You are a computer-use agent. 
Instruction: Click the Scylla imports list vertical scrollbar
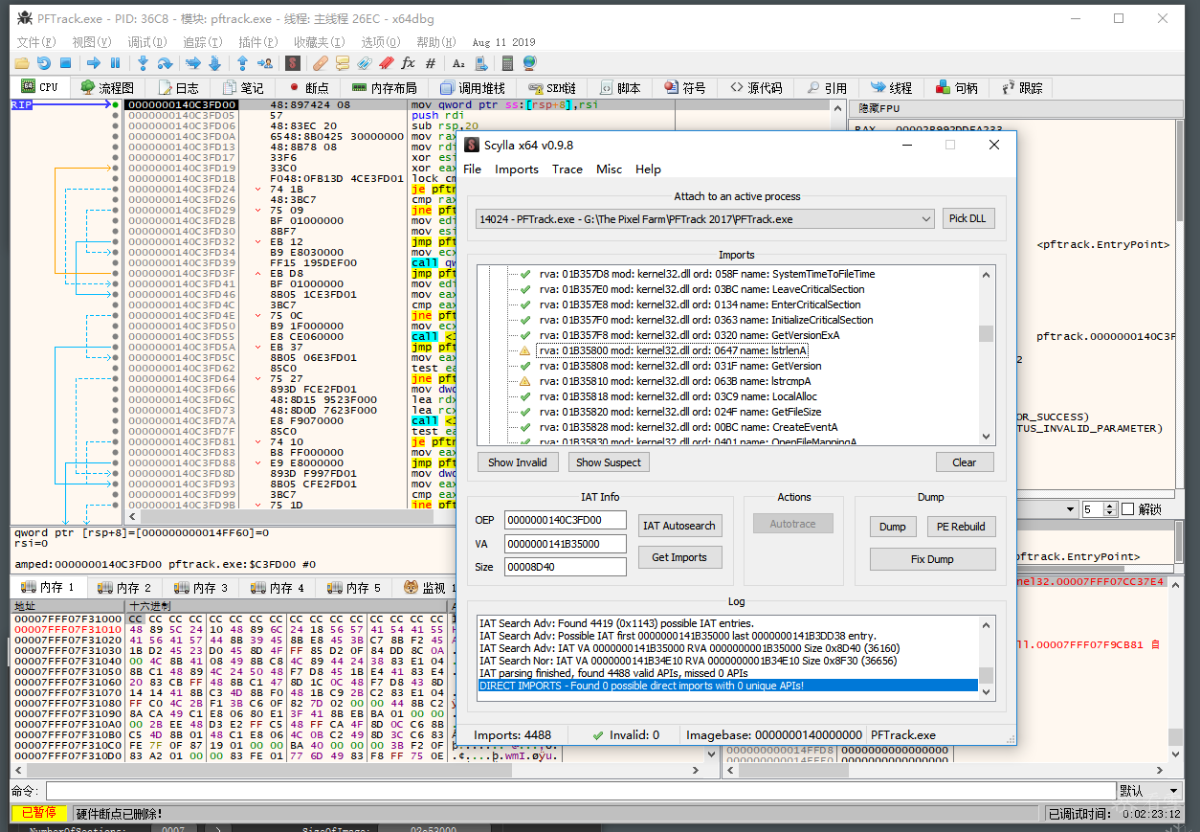[986, 355]
